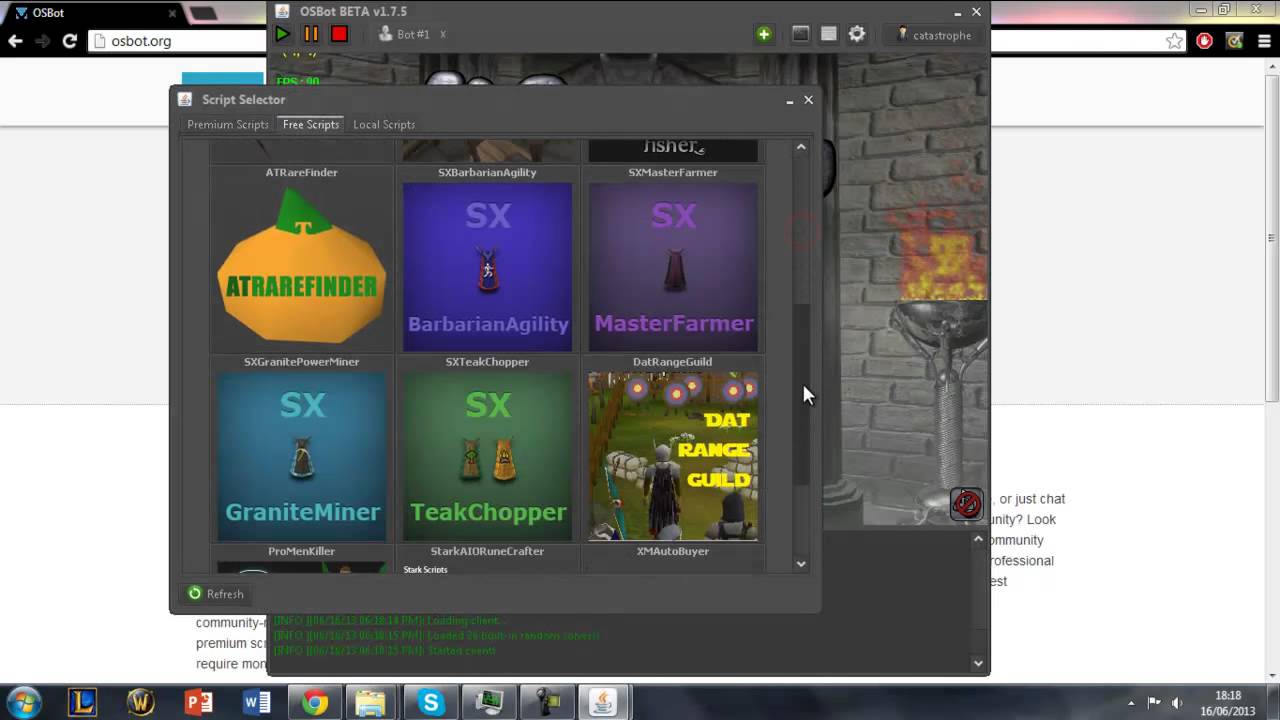Click the camcorder recorder icon in the taskbar
Viewport: 1280px width, 720px height.
547,703
